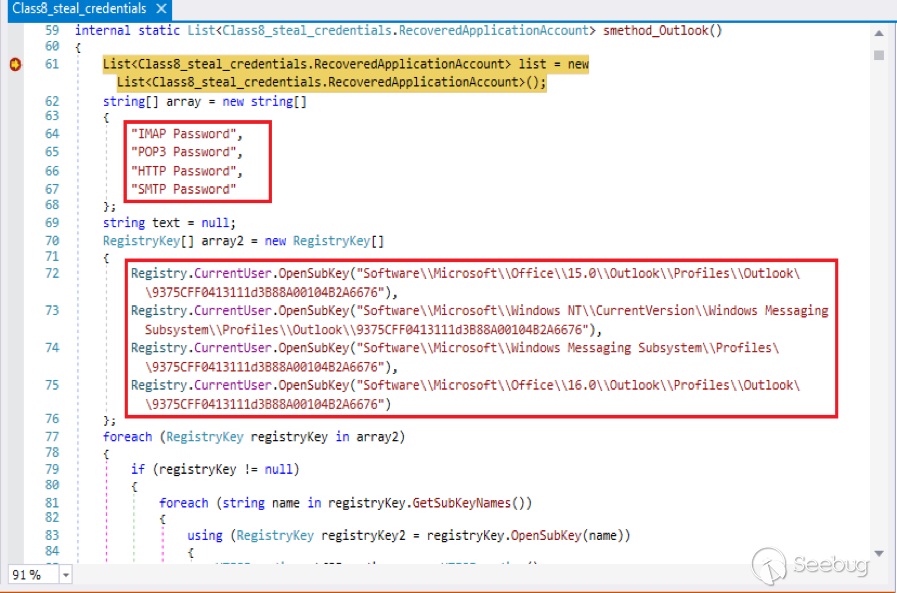This screenshot has height=593, width=897.
Task: Click GetSubKeyNames on line 81
Action: 462,503
